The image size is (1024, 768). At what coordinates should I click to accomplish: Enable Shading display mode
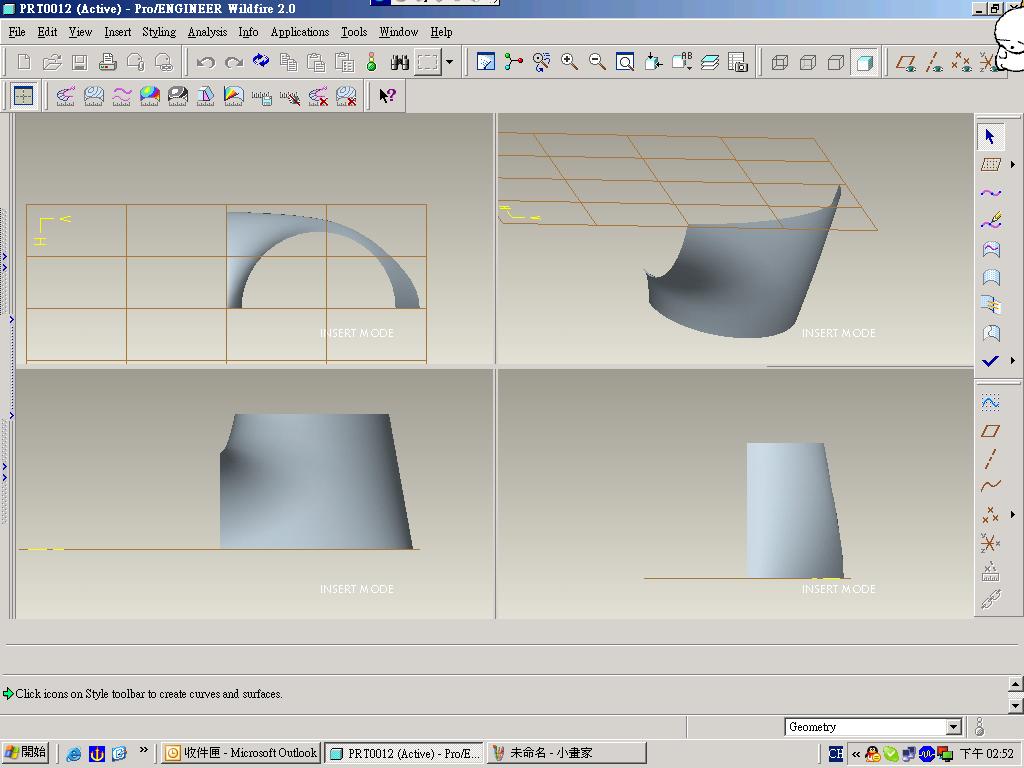pyautogui.click(x=864, y=62)
